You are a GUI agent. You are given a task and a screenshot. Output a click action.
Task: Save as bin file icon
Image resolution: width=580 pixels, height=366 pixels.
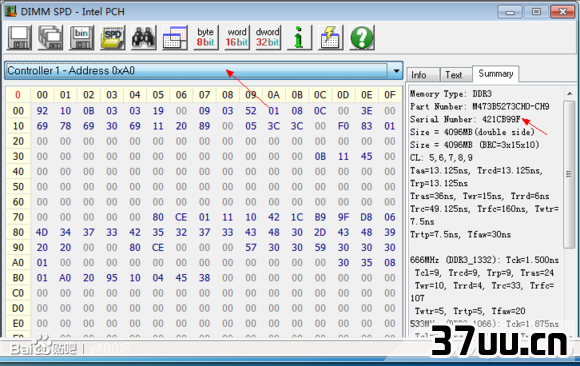[x=81, y=37]
